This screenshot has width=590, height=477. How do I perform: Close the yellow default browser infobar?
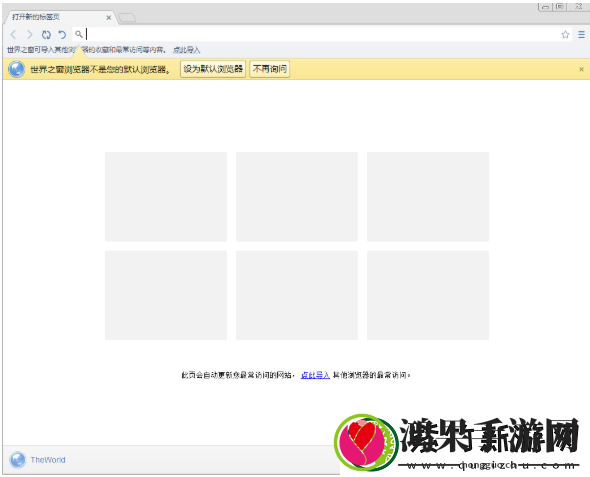tap(581, 69)
